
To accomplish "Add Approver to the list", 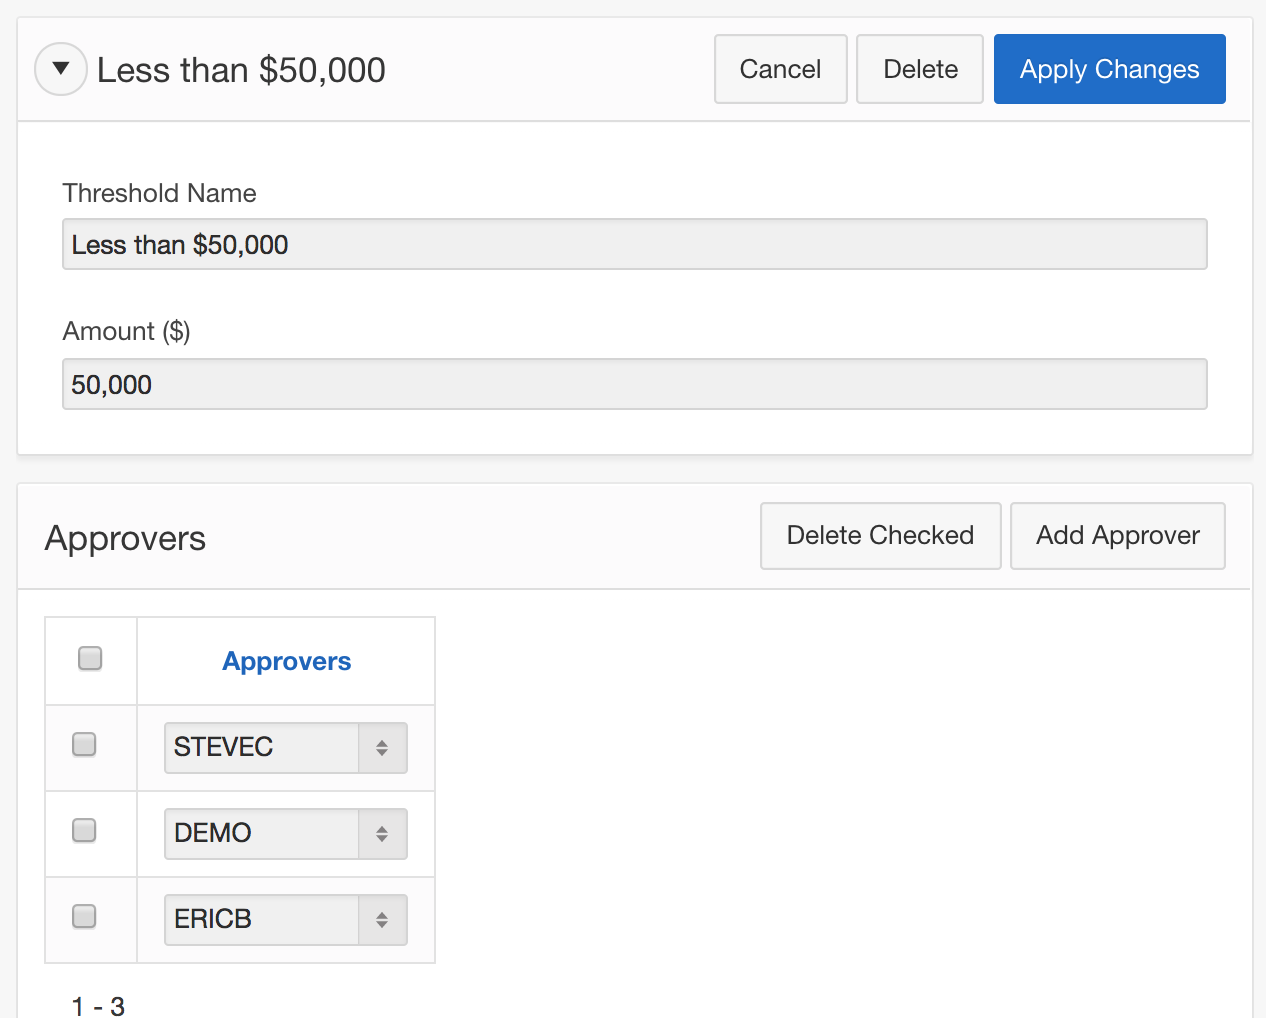I will (1117, 536).
